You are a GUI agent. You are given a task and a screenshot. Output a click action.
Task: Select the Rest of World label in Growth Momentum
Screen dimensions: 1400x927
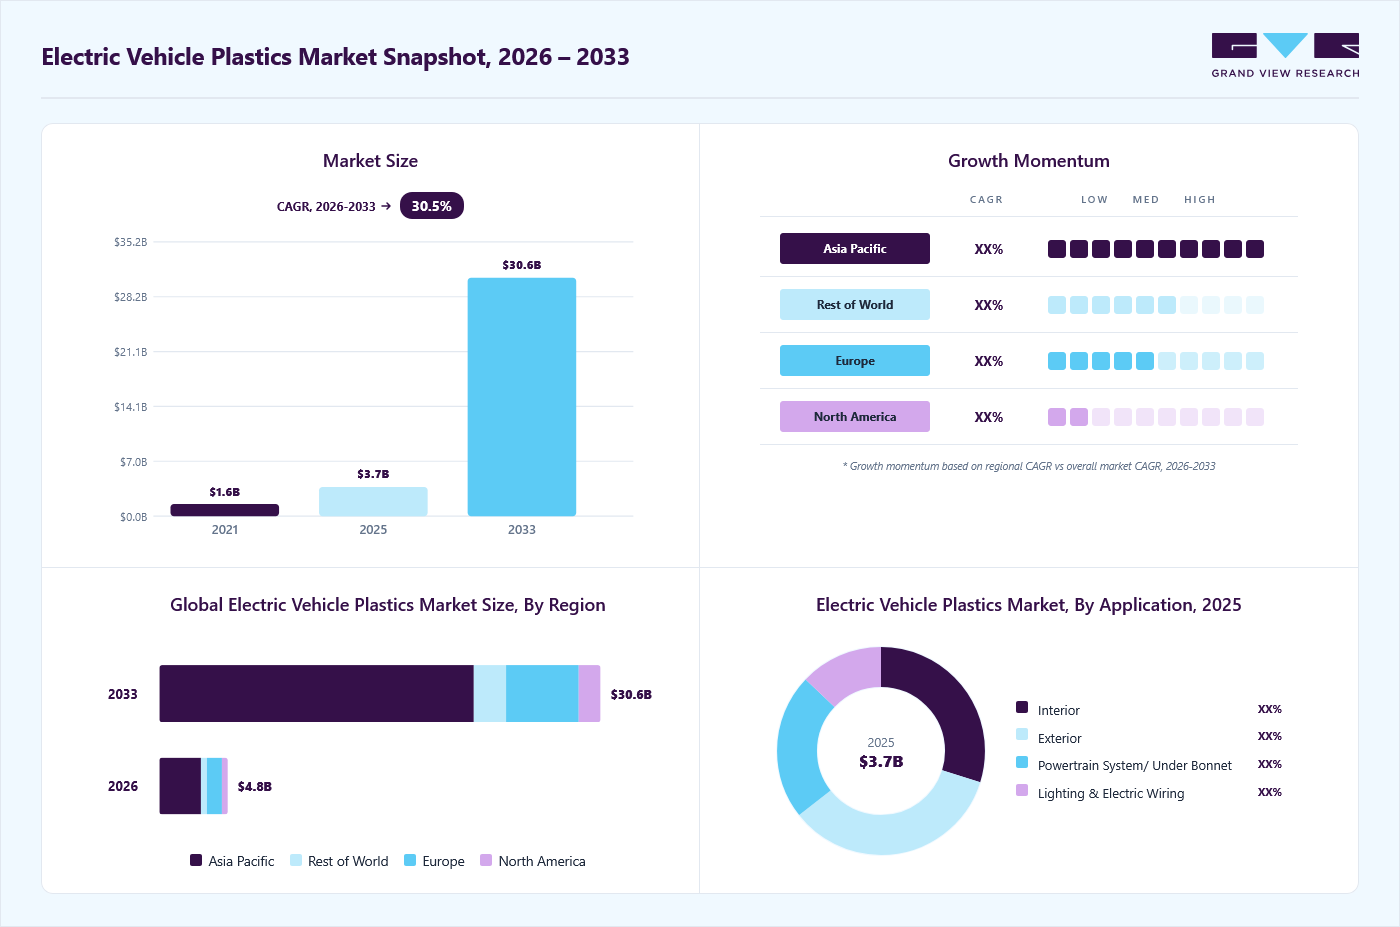pyautogui.click(x=855, y=305)
